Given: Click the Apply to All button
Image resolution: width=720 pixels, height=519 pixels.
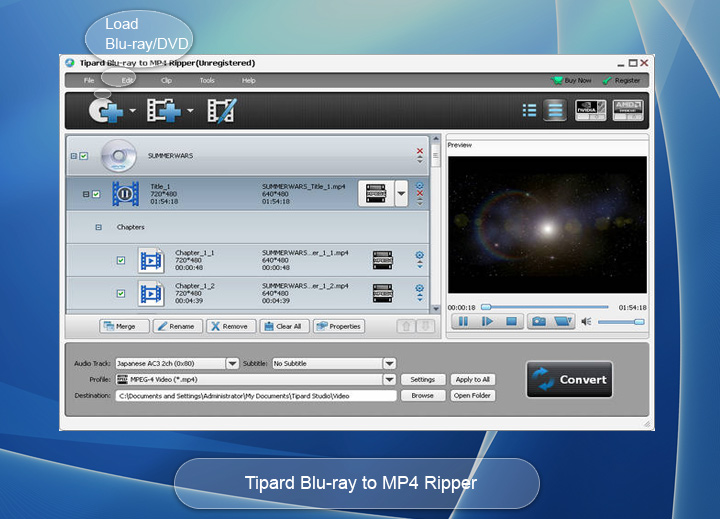Looking at the screenshot, I should [x=472, y=379].
